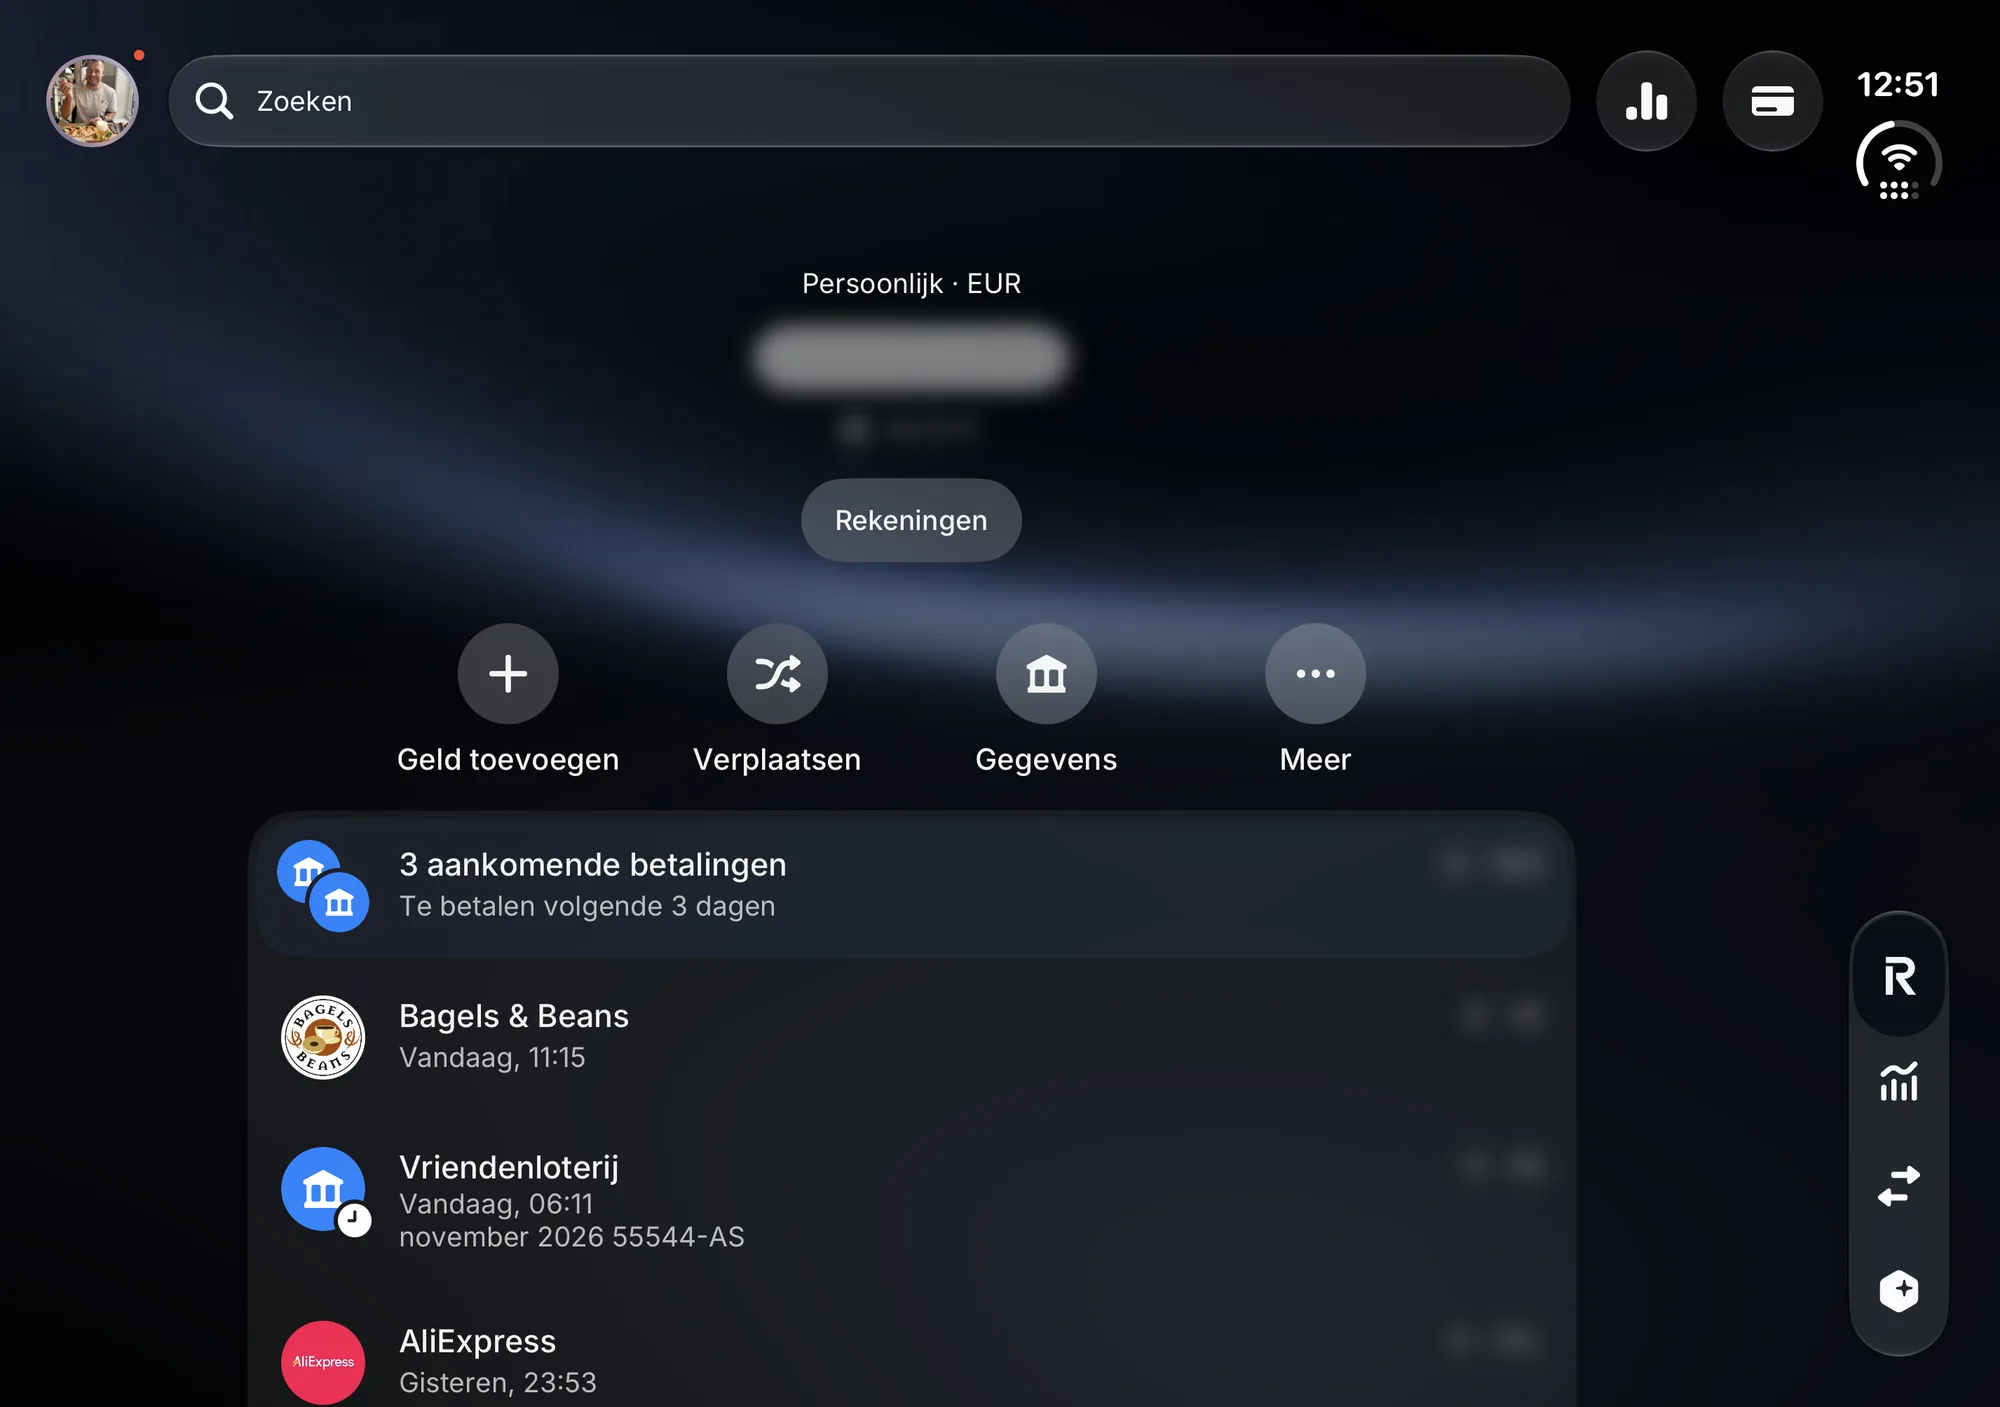This screenshot has width=2000, height=1407.
Task: Click the Zoeken search field
Action: click(869, 101)
